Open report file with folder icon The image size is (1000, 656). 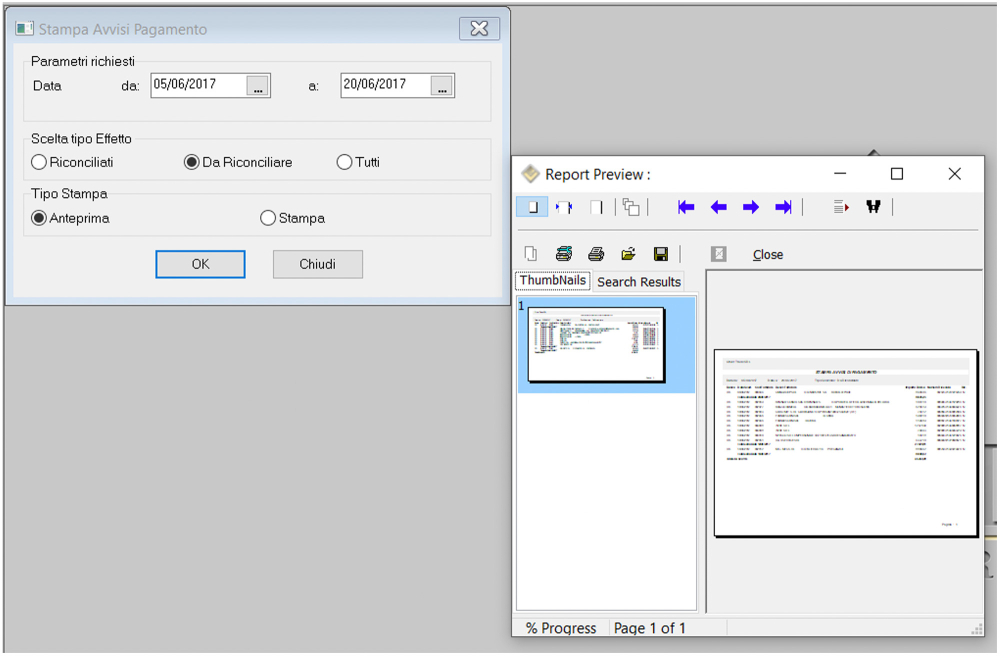(628, 254)
